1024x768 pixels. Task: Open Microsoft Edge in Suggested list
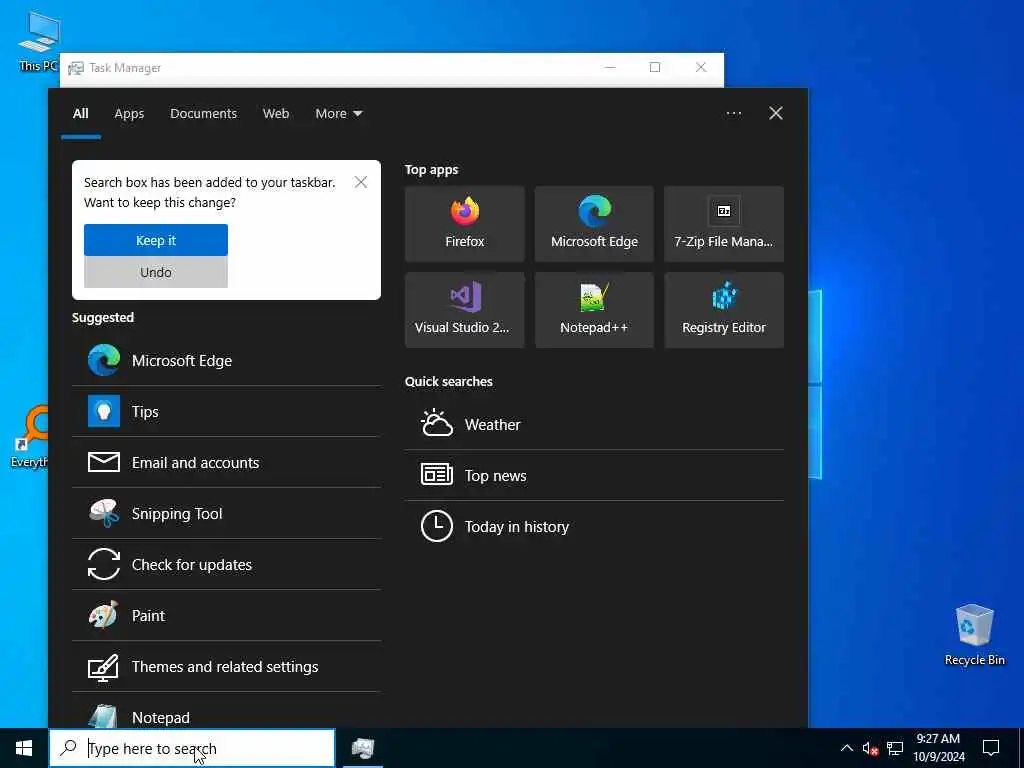point(226,360)
